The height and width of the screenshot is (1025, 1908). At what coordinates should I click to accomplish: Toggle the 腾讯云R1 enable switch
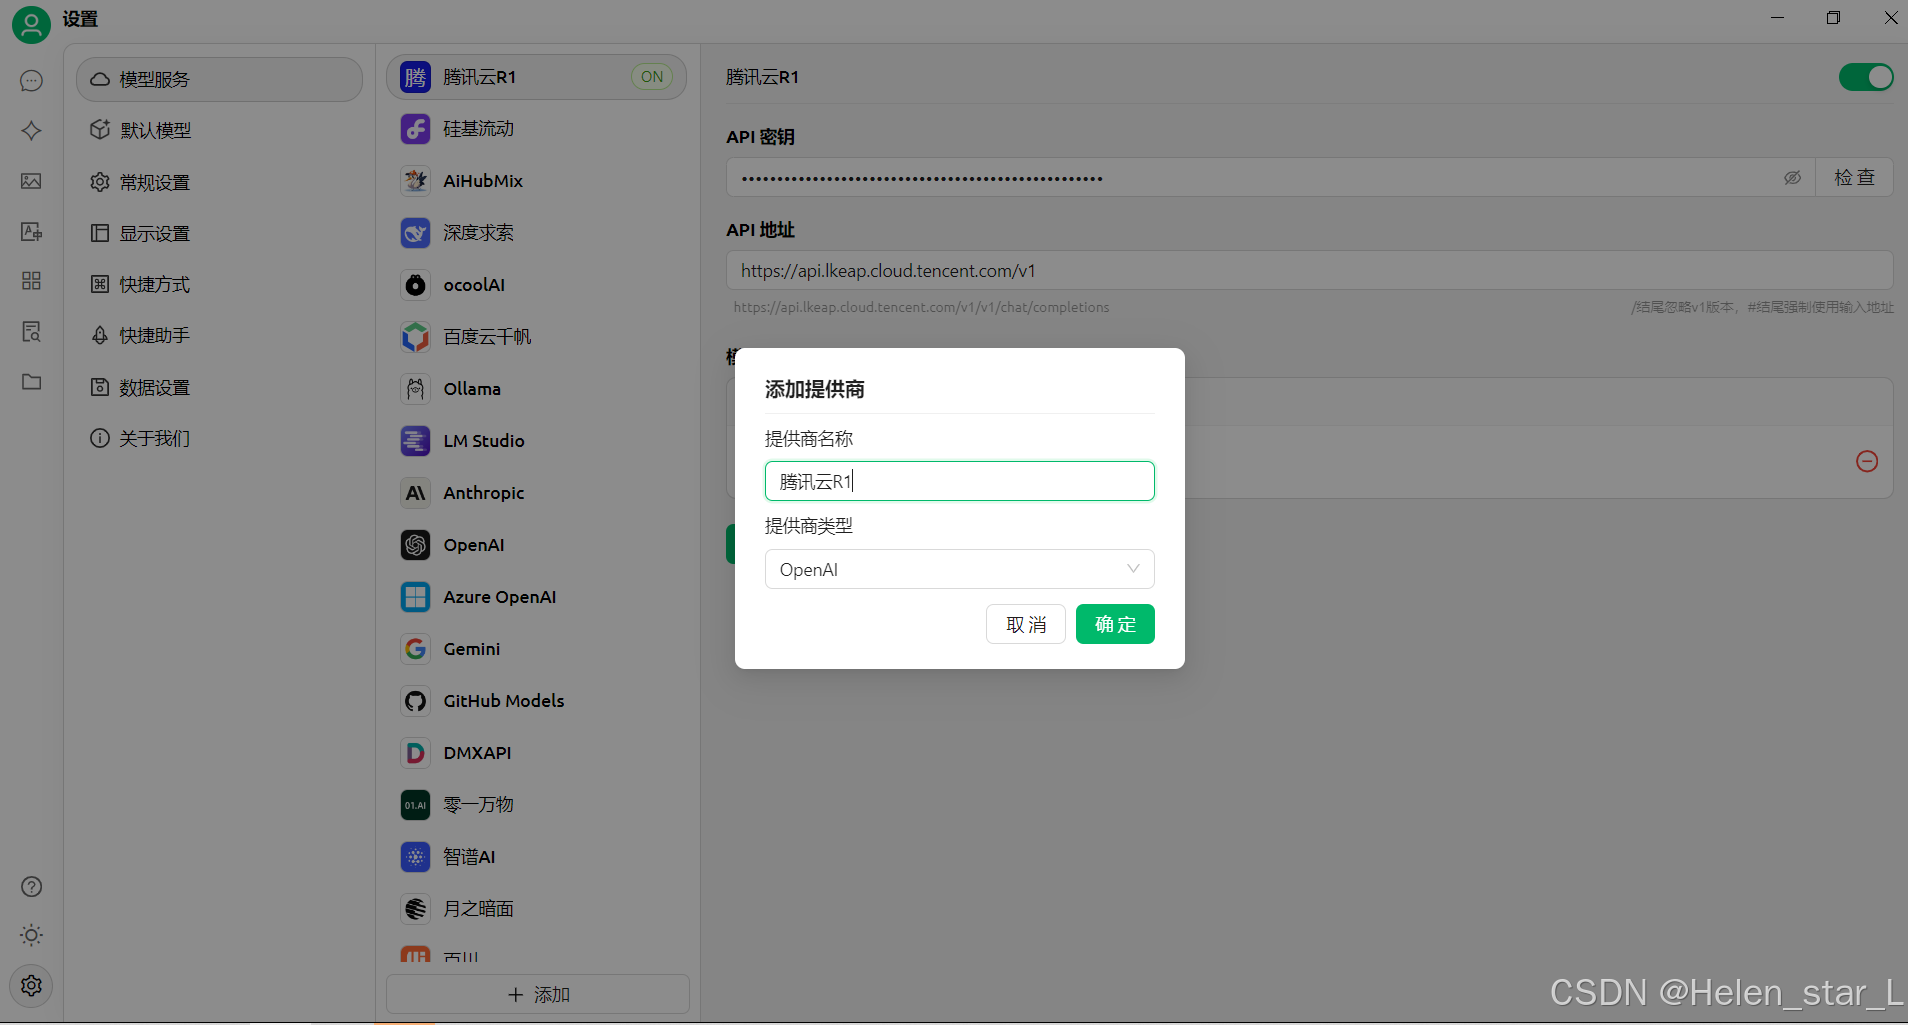[x=1866, y=77]
